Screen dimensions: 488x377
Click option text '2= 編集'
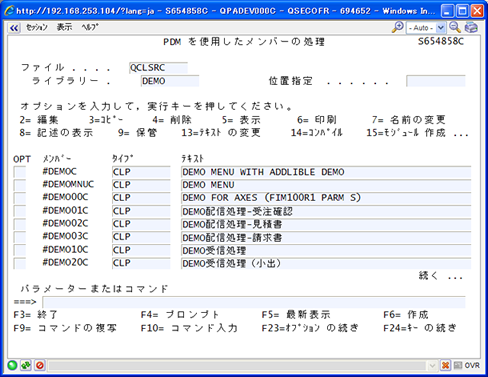(39, 120)
